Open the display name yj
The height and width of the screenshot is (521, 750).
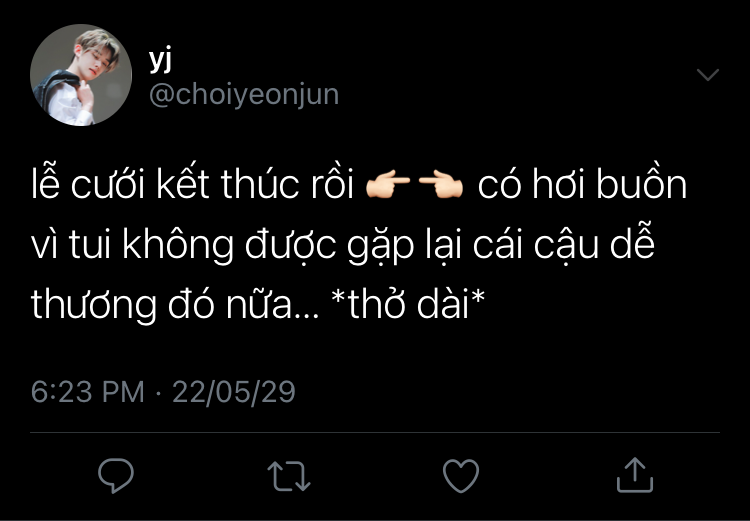point(160,60)
